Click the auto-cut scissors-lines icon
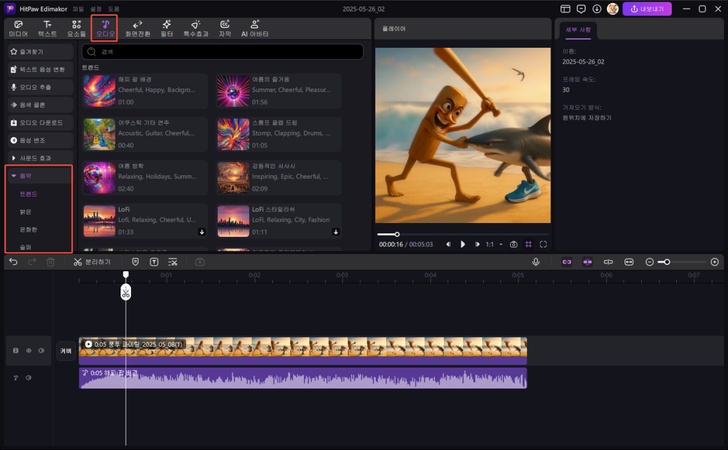Viewport: 728px width, 450px height. pos(173,262)
